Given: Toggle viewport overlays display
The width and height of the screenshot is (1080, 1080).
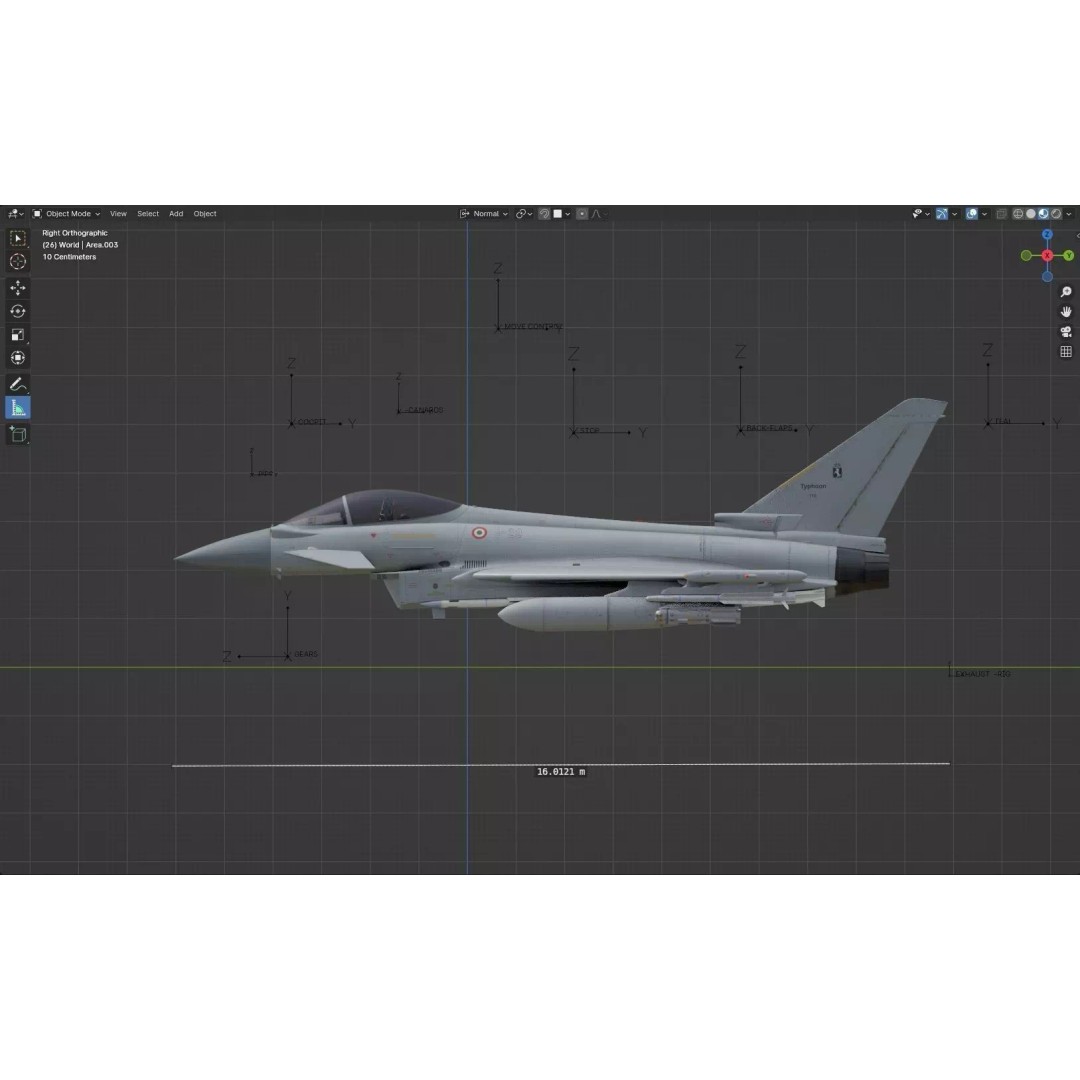Looking at the screenshot, I should click(971, 214).
